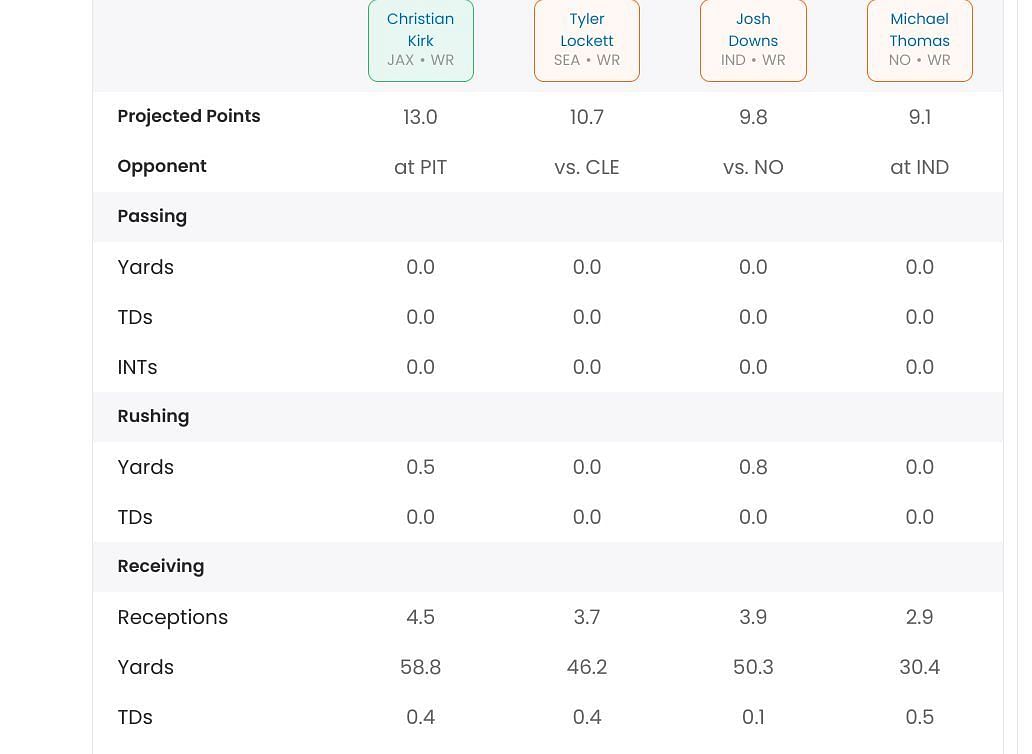Image resolution: width=1032 pixels, height=754 pixels.
Task: Select the "at IND" opponent cell
Action: point(919,167)
